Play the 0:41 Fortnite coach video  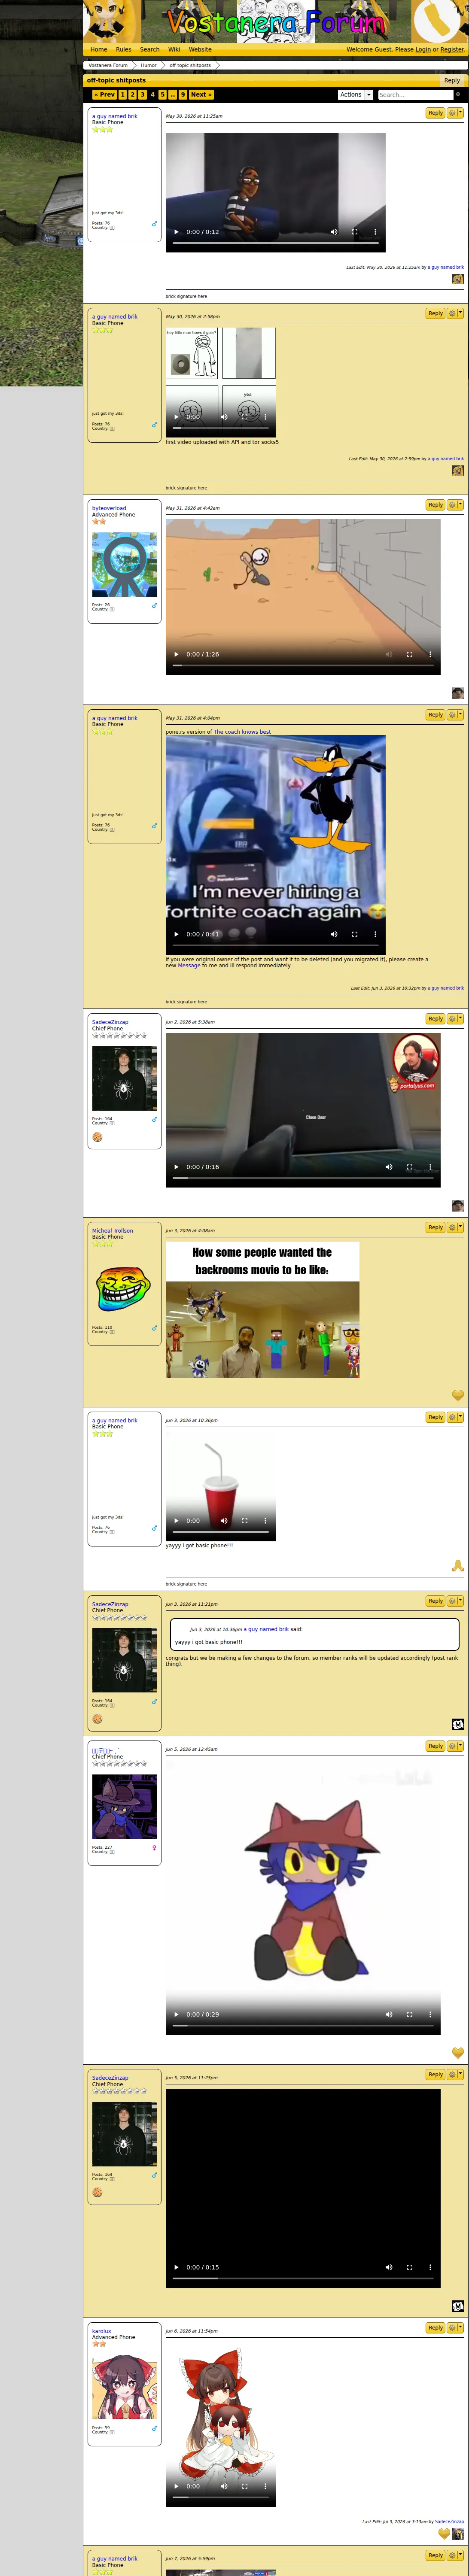click(x=176, y=934)
